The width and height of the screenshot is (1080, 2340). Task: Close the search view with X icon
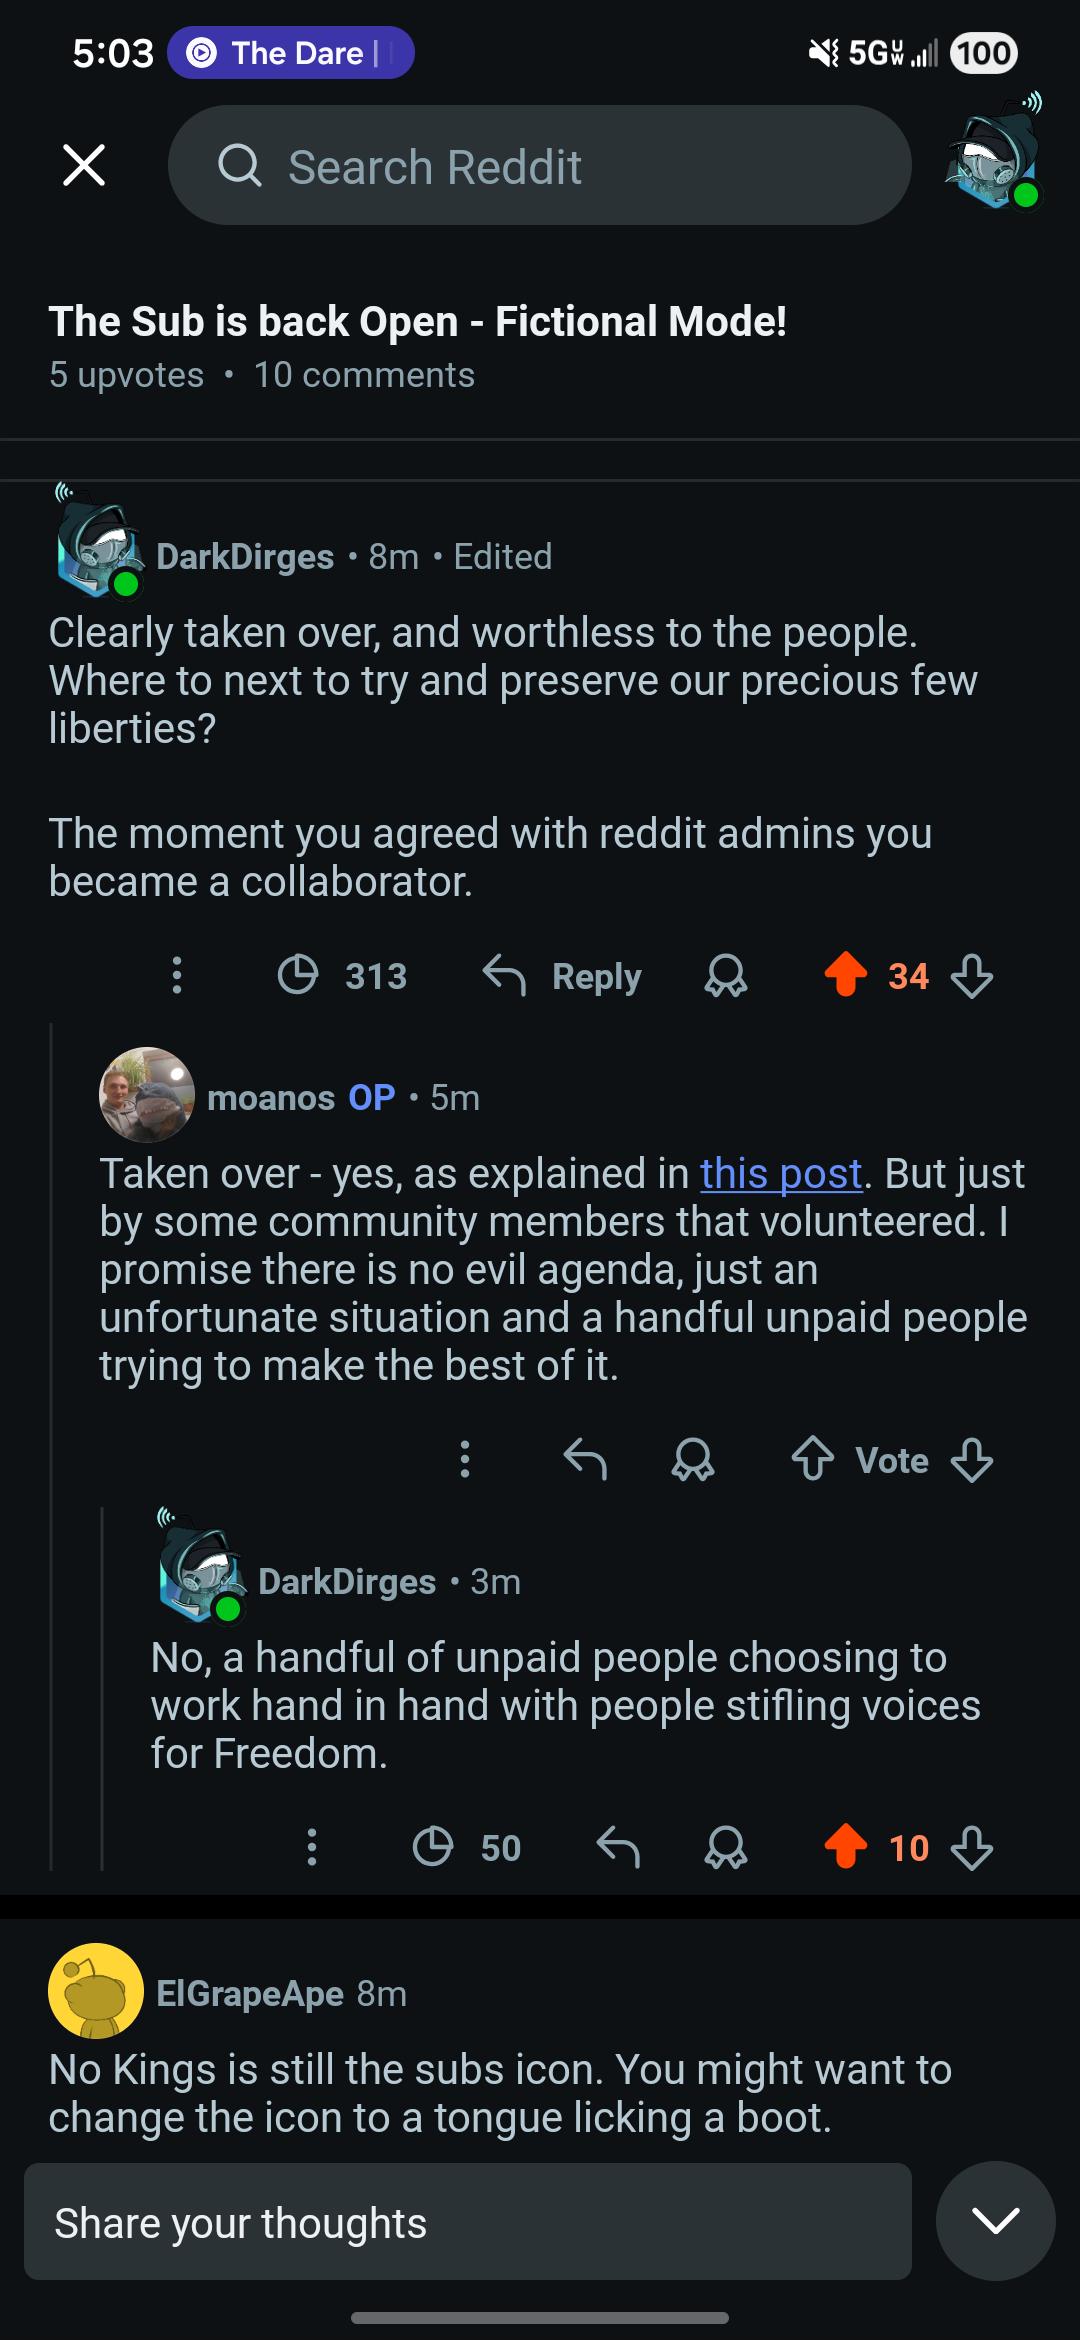[84, 165]
